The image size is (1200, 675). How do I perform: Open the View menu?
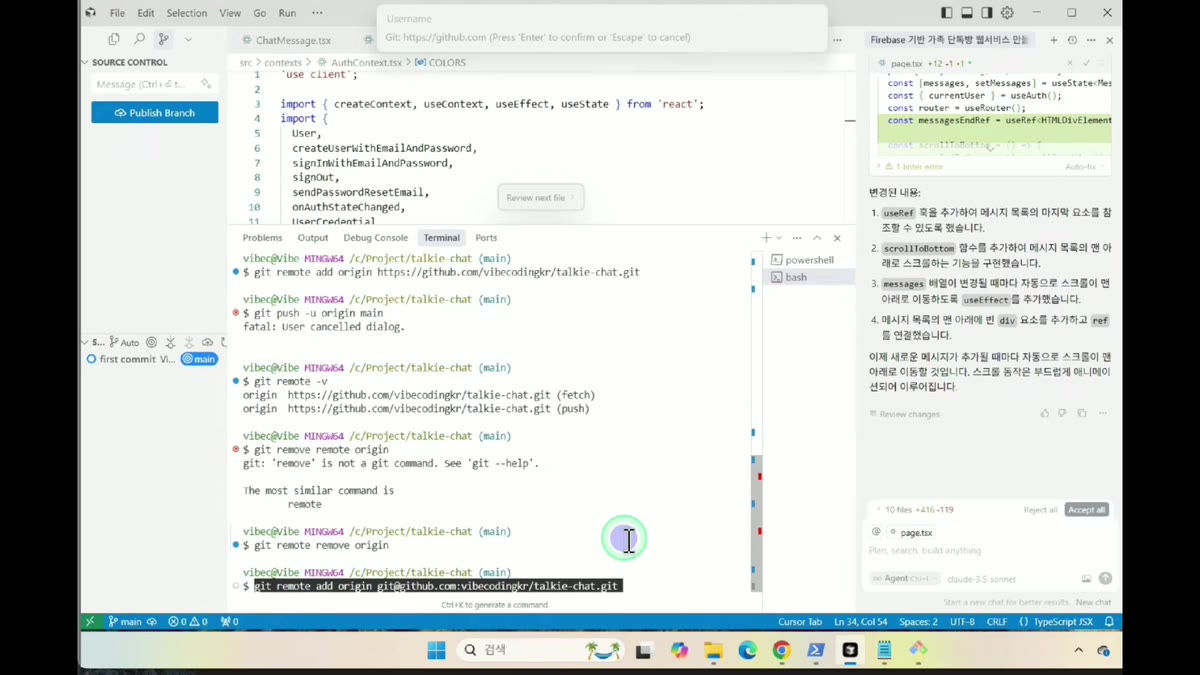click(230, 13)
